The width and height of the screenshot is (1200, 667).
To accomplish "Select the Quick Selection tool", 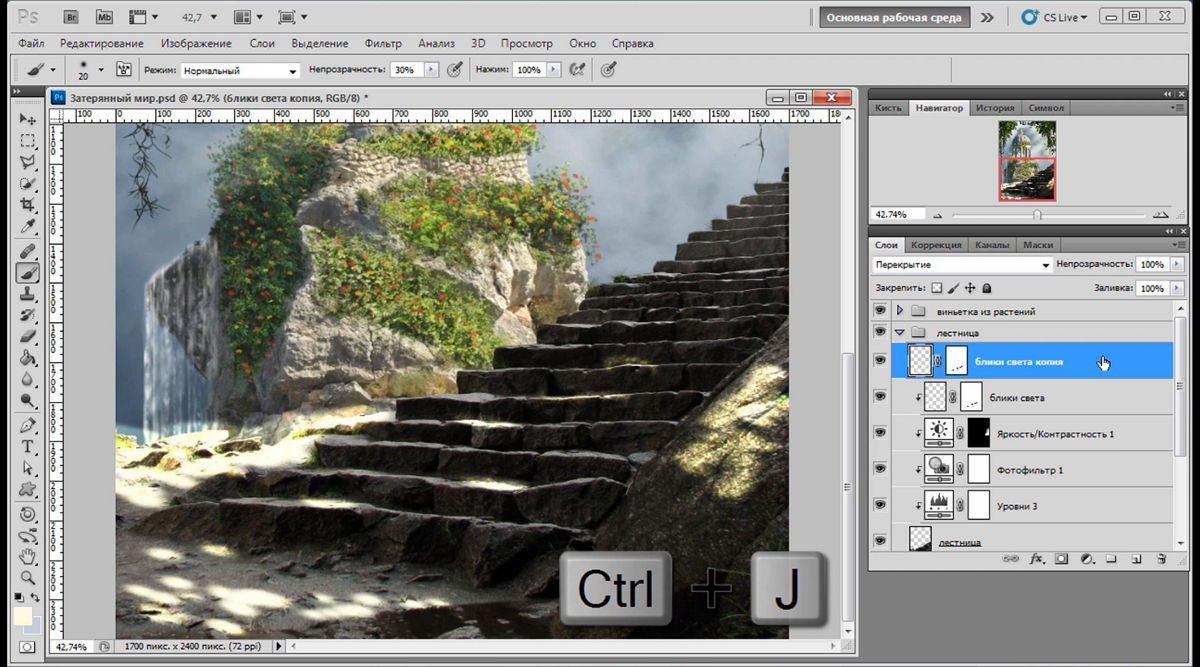I will coord(28,185).
